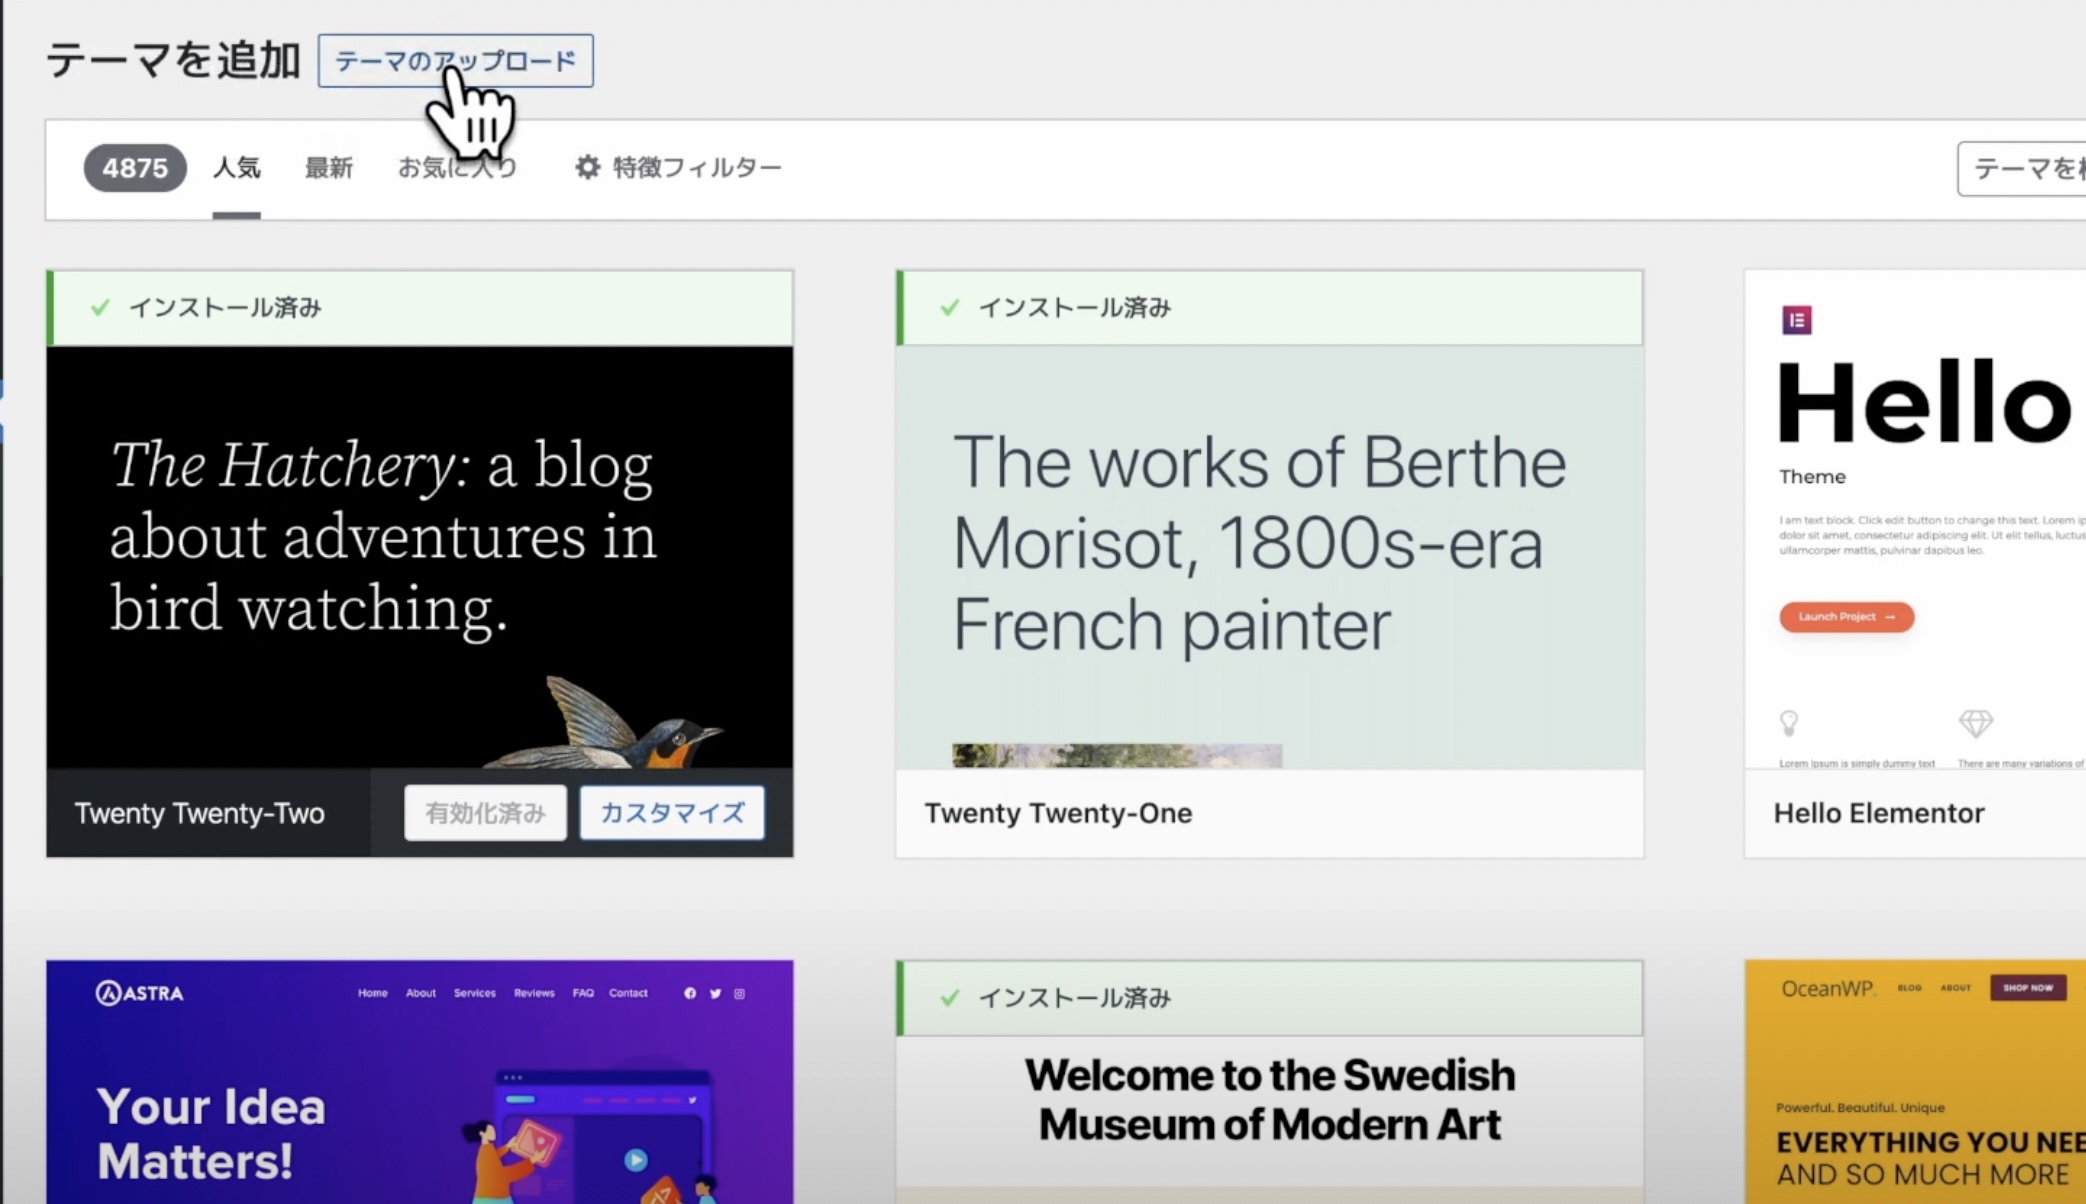Click the Astra logo icon in preview
Screen dimensions: 2086x1204
108,993
